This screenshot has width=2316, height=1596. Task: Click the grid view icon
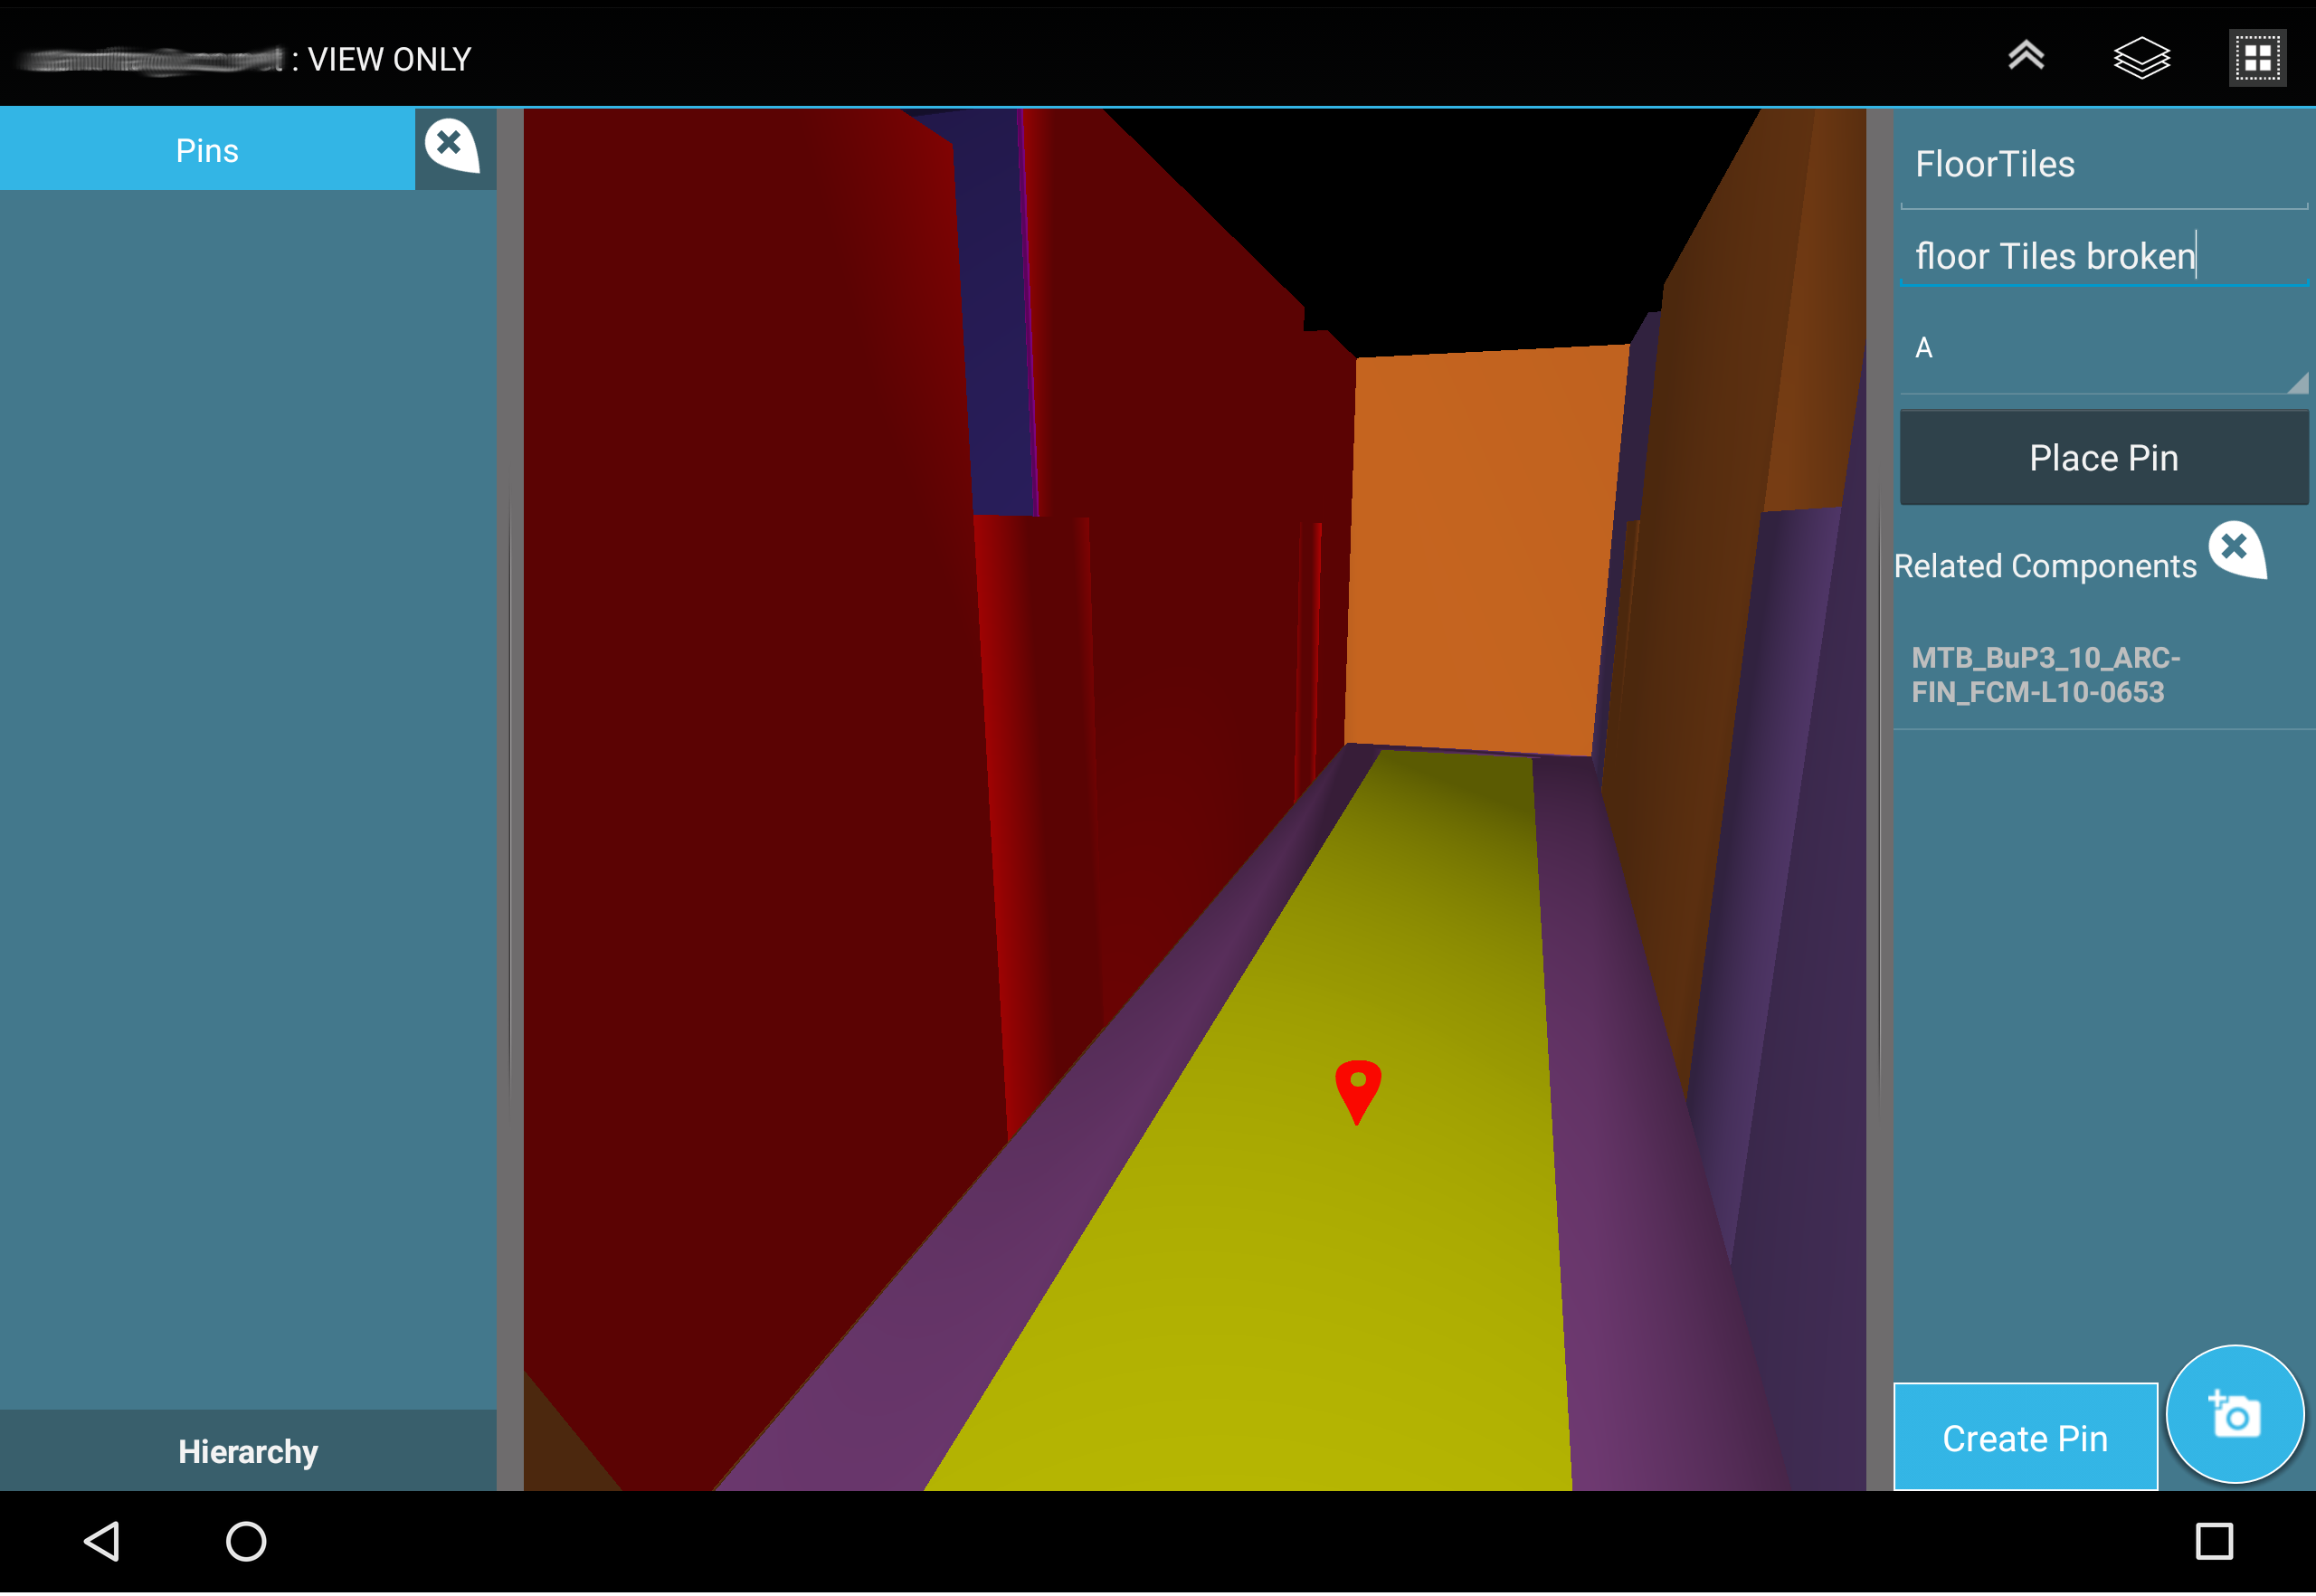(2256, 58)
